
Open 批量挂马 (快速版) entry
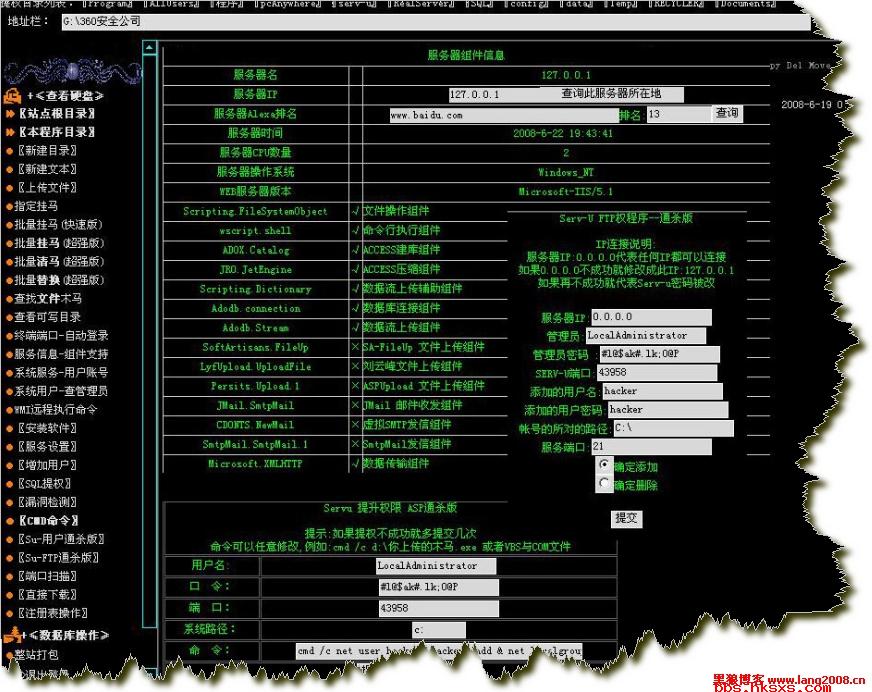pos(58,224)
